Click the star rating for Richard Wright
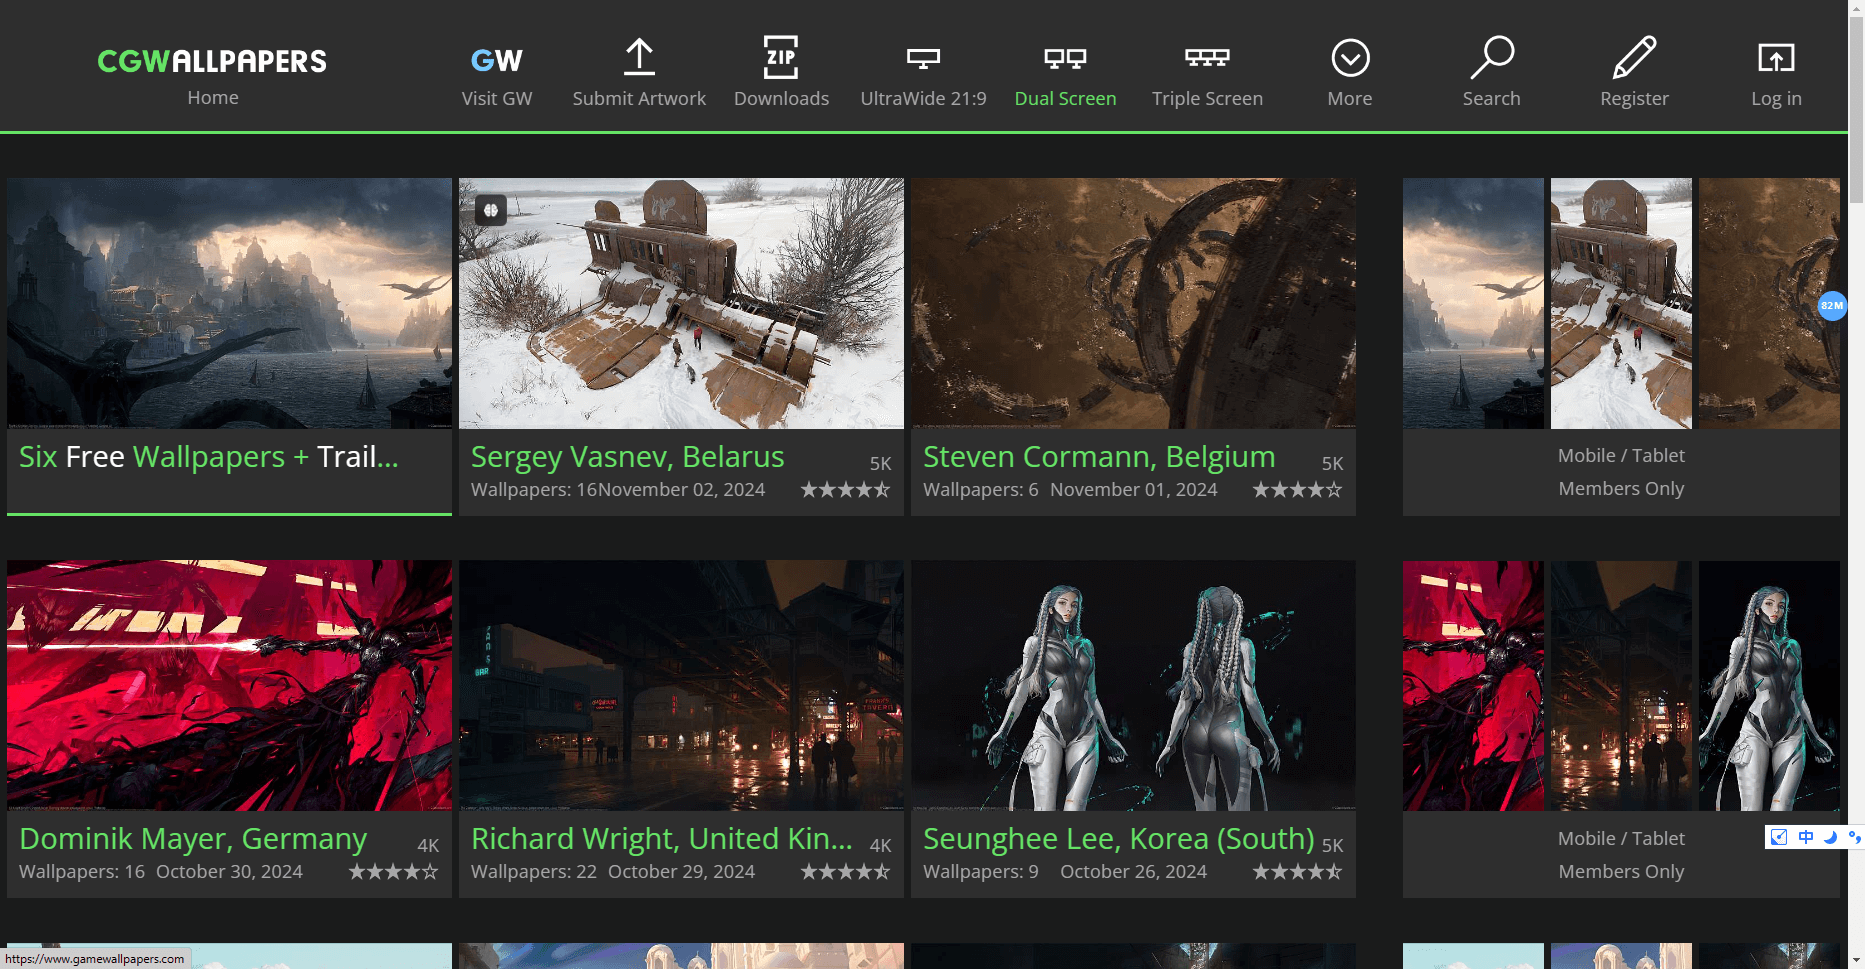 coord(845,871)
